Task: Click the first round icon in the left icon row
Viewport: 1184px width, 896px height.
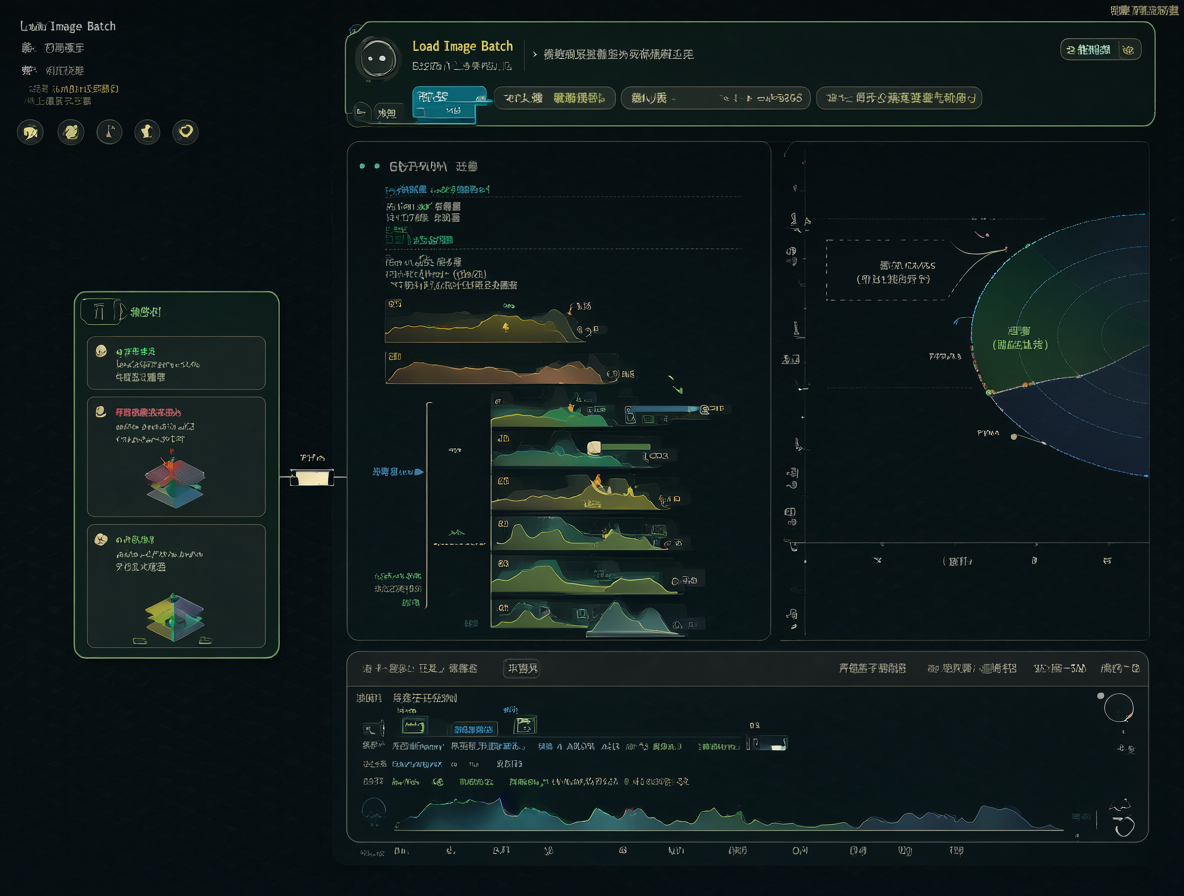Action: [x=30, y=132]
